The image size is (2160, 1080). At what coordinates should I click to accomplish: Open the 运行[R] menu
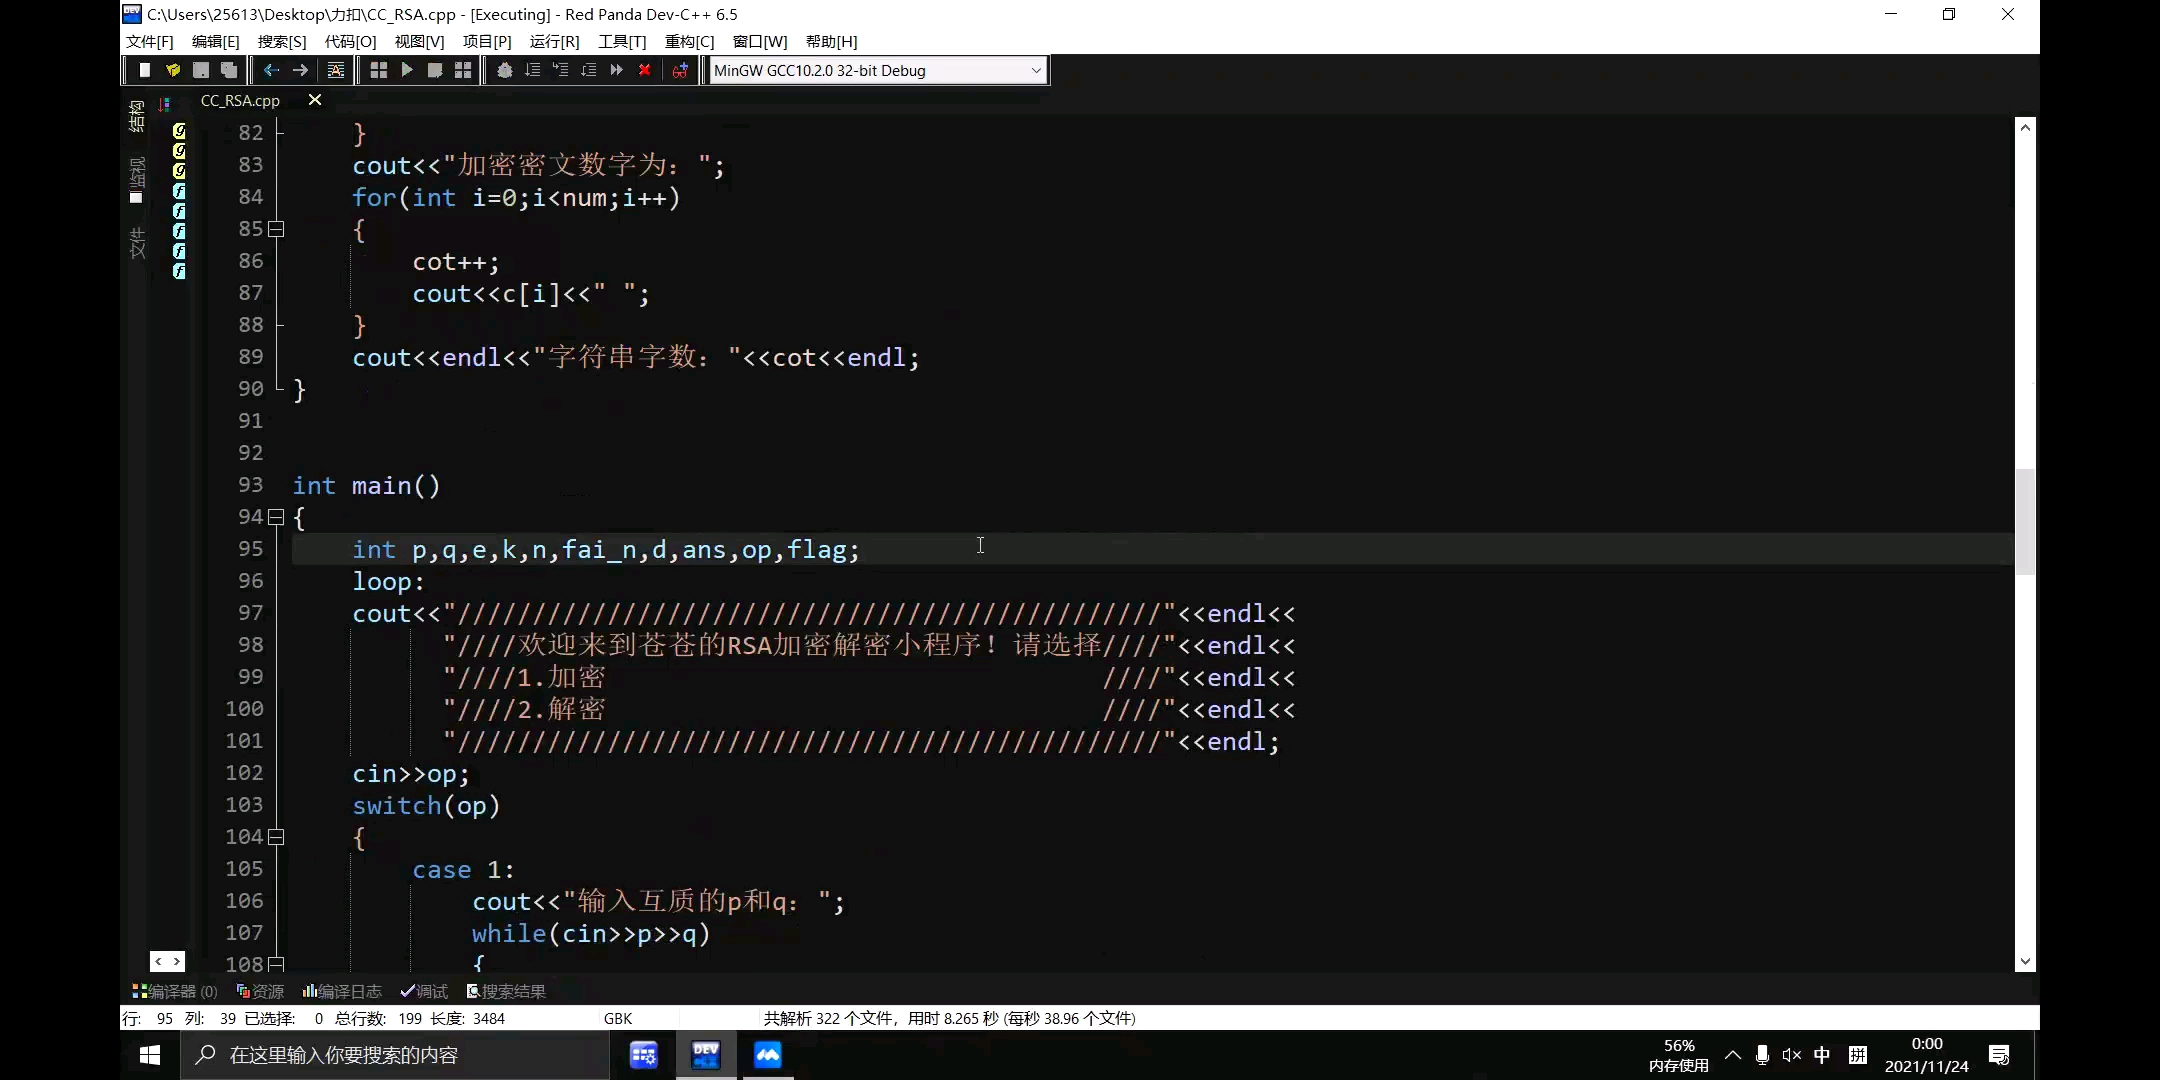[x=554, y=41]
